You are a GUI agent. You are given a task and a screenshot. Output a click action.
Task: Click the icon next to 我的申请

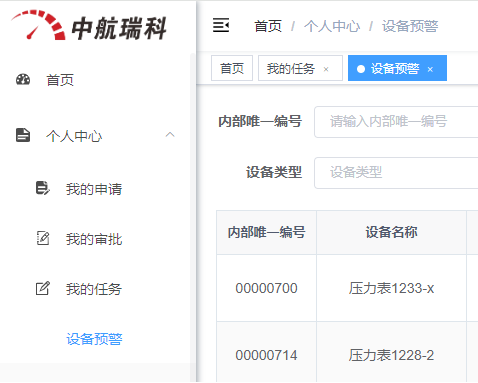point(43,188)
